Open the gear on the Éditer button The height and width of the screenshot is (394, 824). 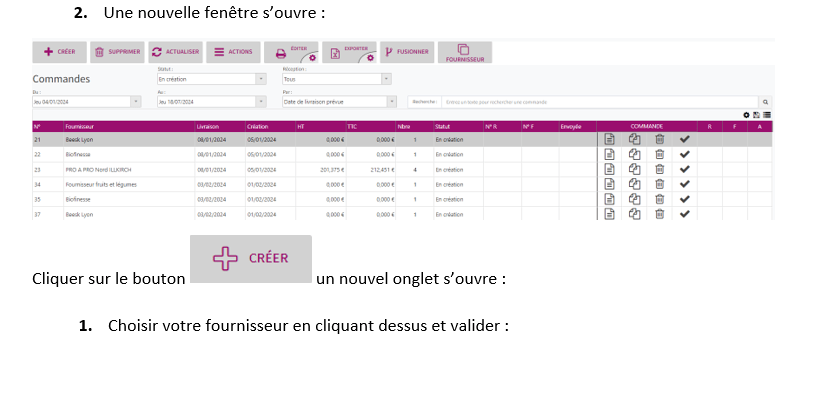point(312,57)
